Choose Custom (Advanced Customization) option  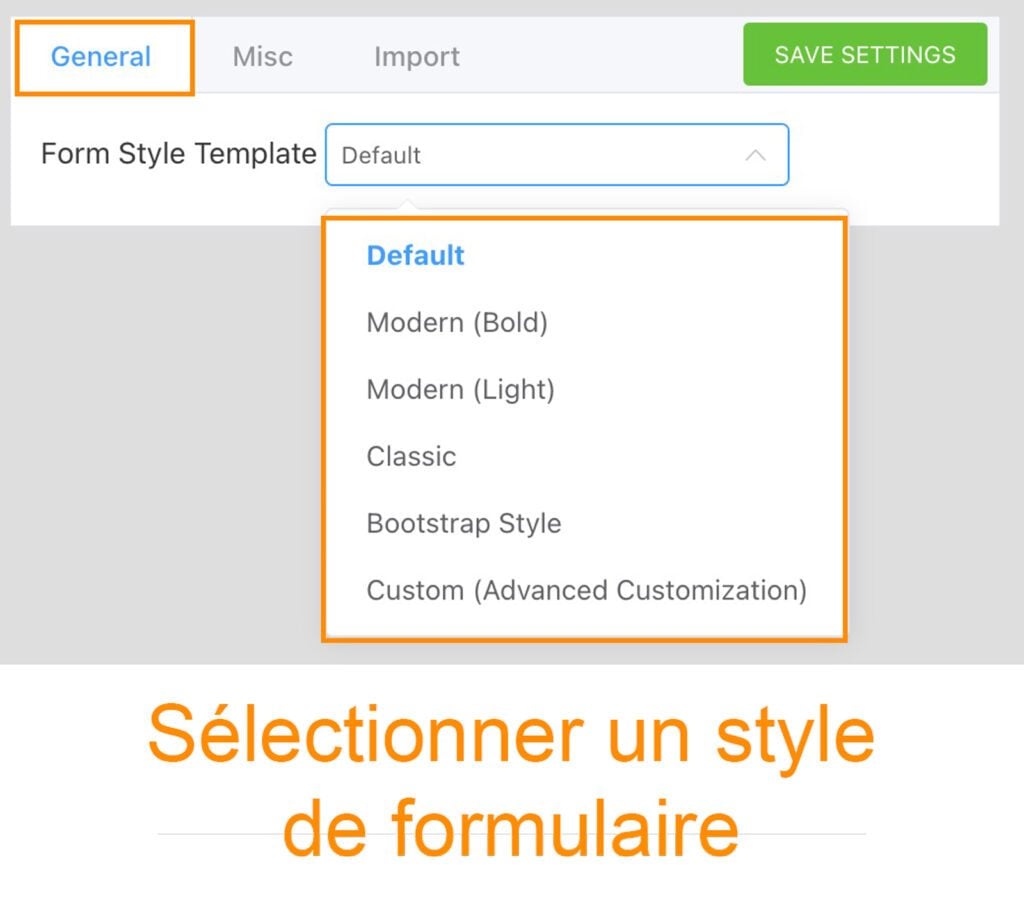point(586,590)
